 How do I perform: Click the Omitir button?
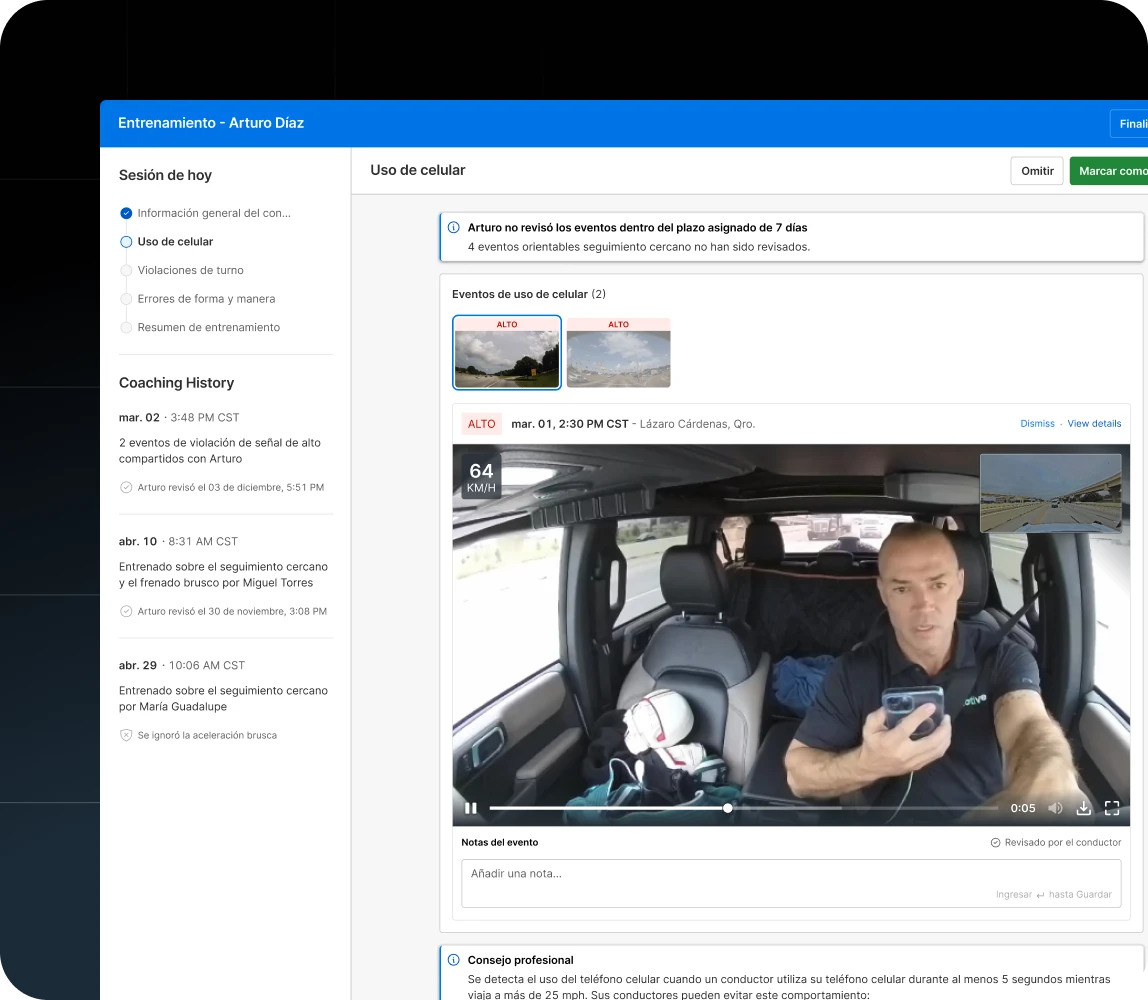1036,171
